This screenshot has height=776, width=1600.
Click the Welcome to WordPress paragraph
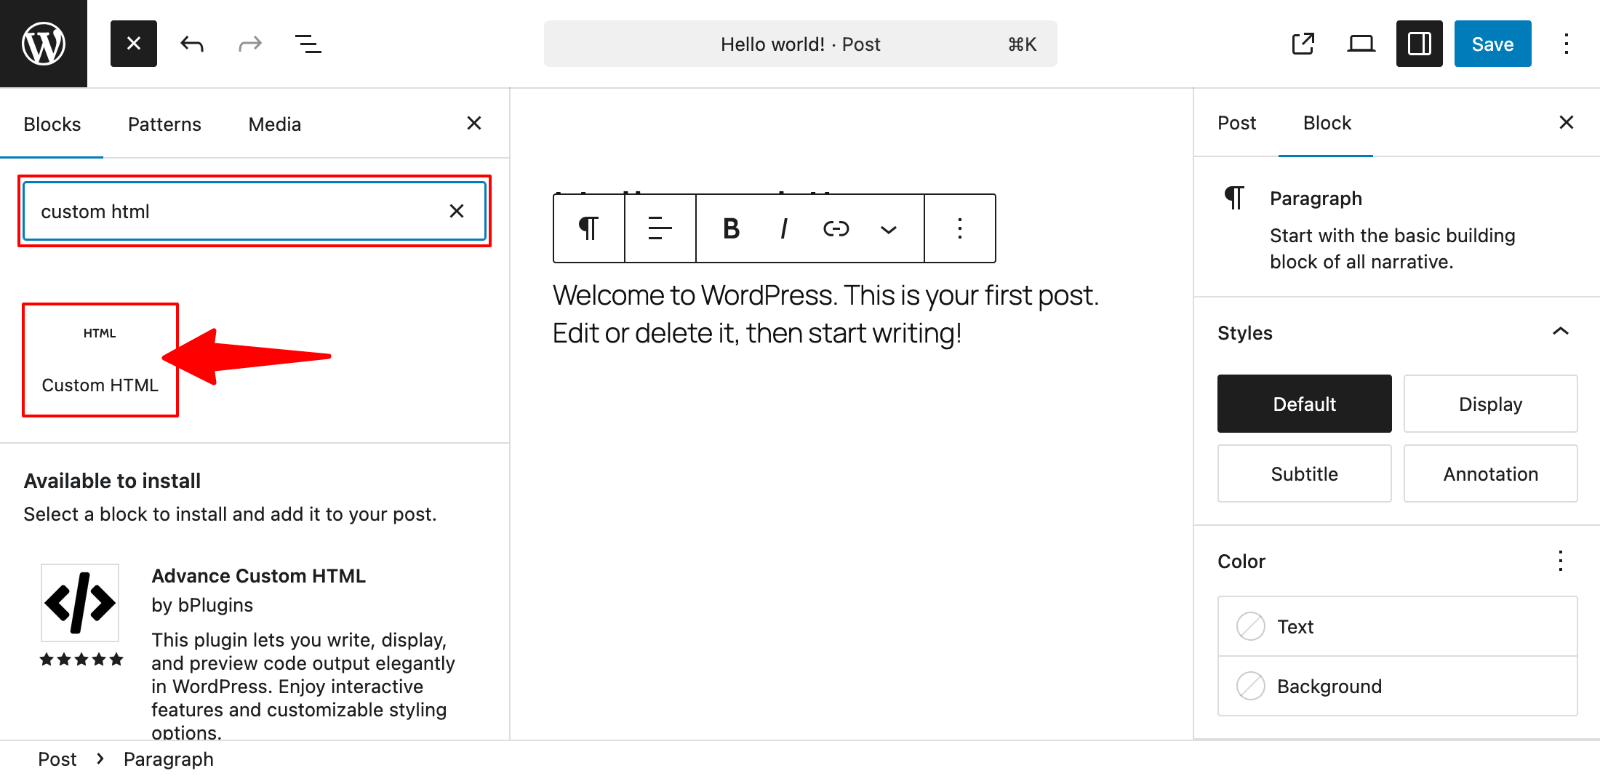[826, 314]
